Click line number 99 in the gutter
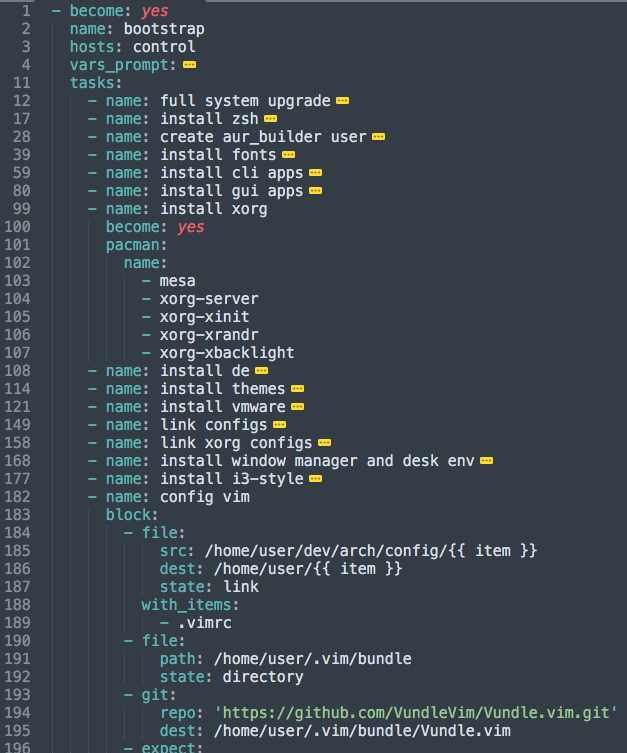 point(23,209)
